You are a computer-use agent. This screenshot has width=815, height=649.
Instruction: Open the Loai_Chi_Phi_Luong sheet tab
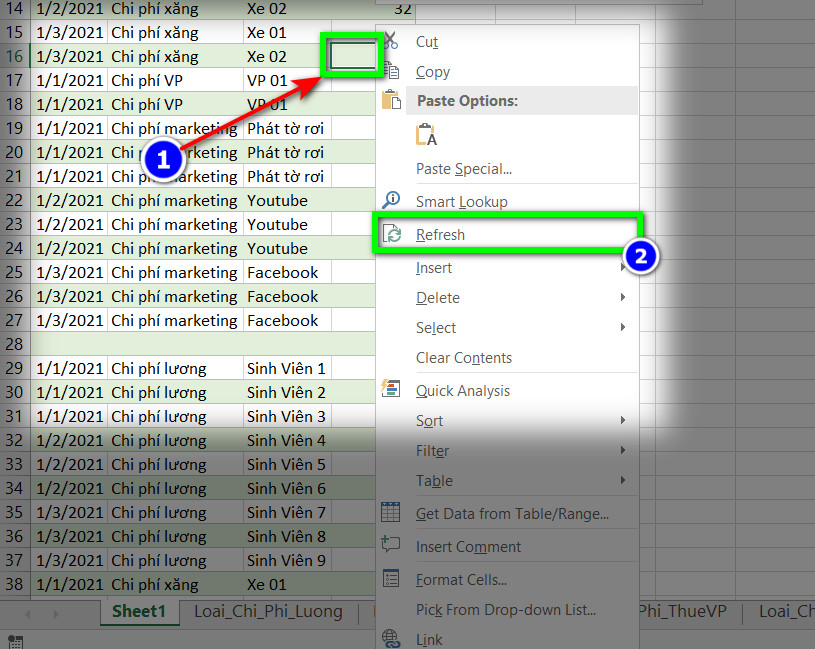[268, 612]
